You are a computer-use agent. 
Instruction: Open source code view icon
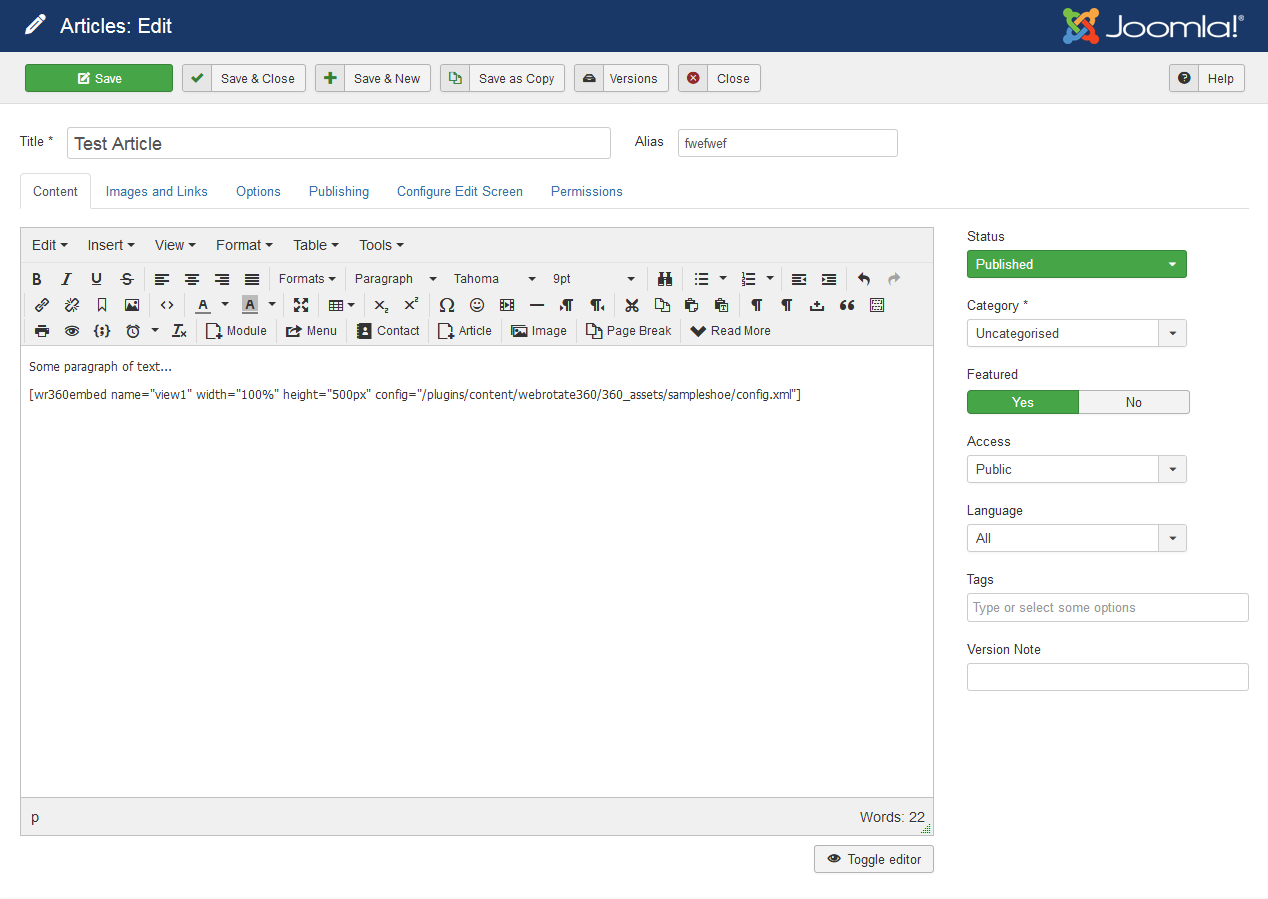pos(167,305)
